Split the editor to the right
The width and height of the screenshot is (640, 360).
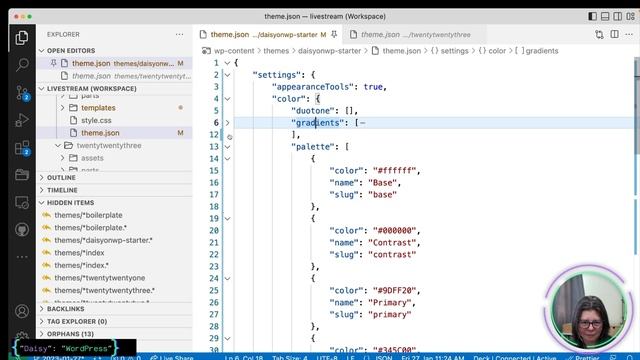pyautogui.click(x=614, y=34)
